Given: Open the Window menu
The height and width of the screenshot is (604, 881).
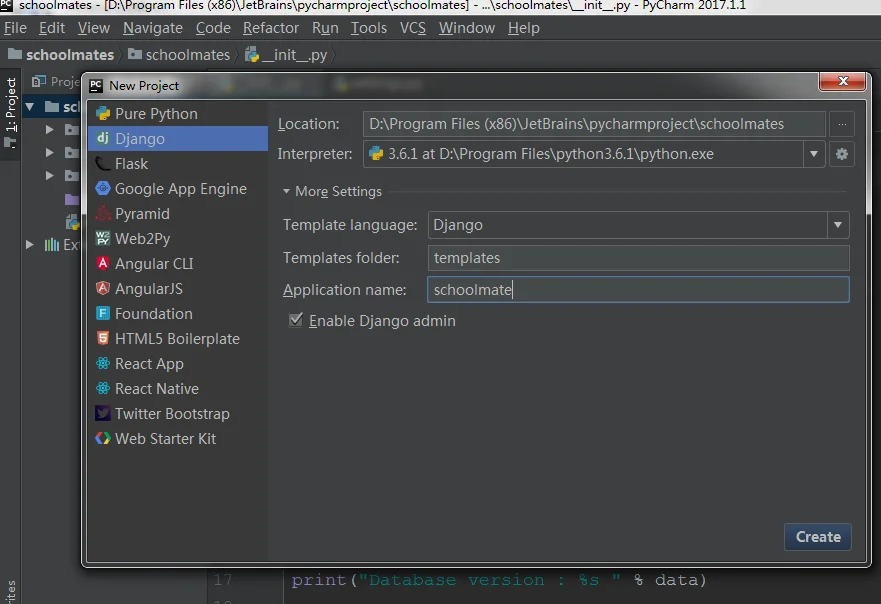Looking at the screenshot, I should 467,28.
